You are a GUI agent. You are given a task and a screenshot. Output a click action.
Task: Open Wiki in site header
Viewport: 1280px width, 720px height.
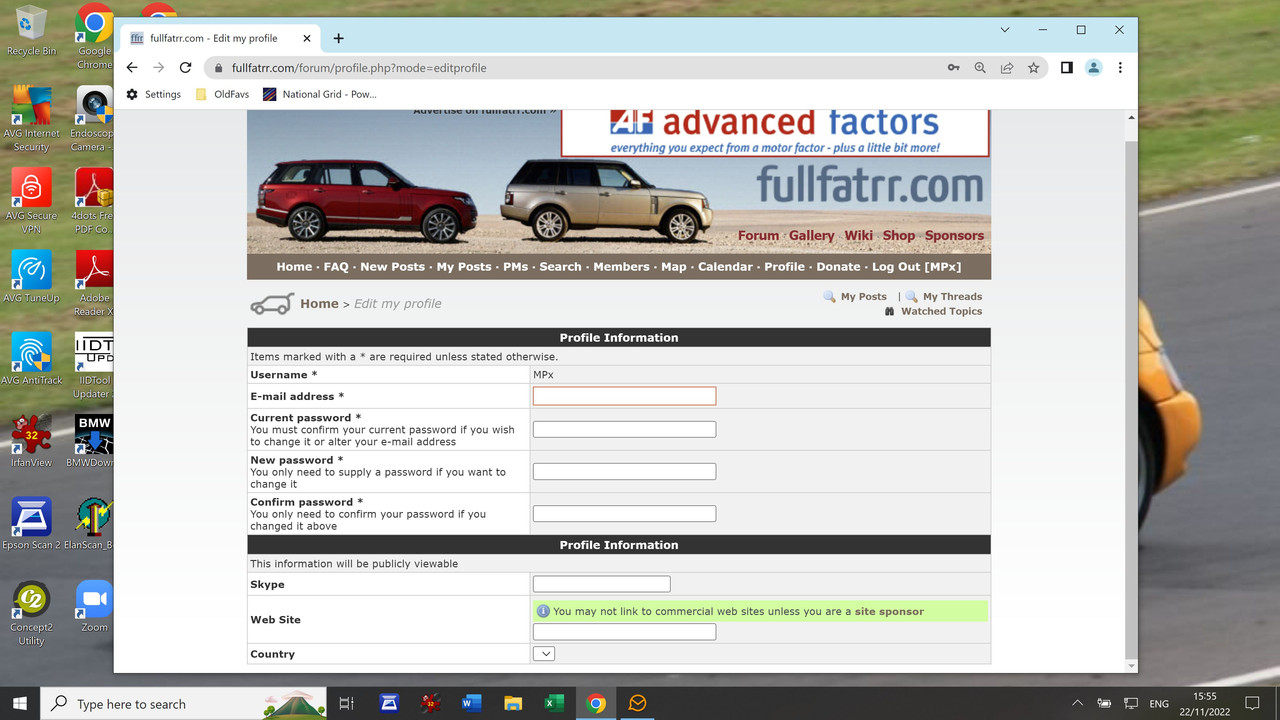[858, 236]
